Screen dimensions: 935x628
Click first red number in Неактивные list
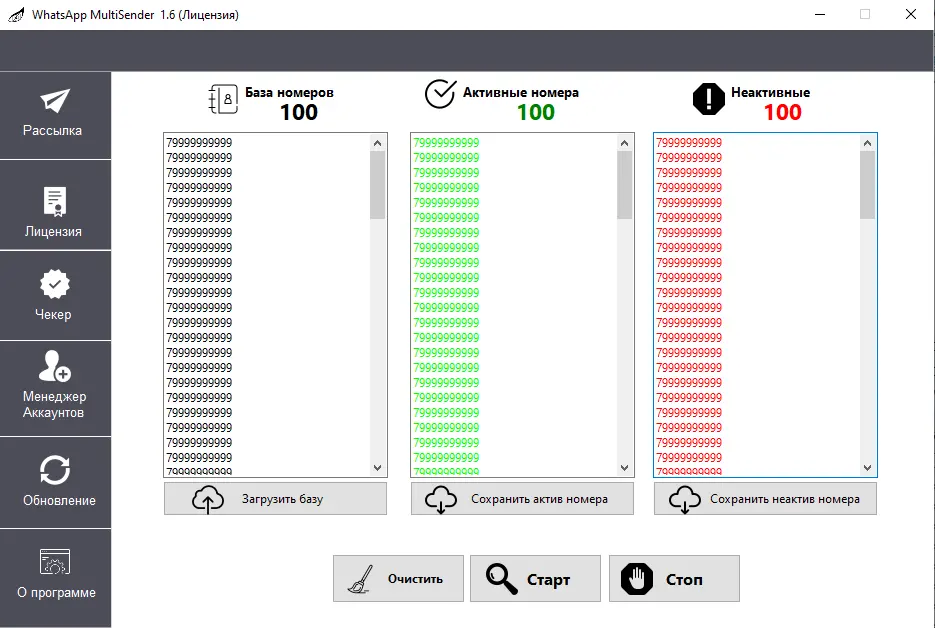689,143
